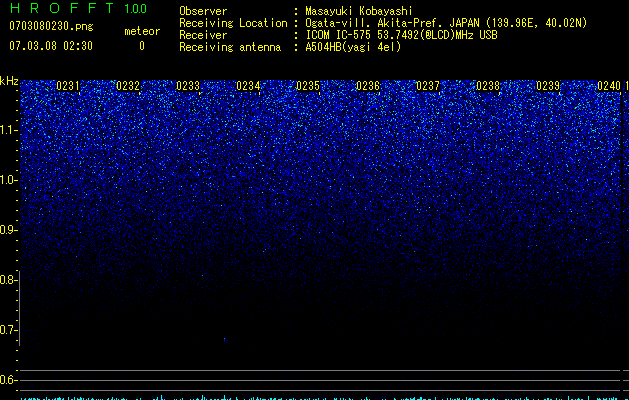Click the Observer name Masayuki Kobayashi
Image resolution: width=629 pixels, height=400 pixels.
(359, 11)
